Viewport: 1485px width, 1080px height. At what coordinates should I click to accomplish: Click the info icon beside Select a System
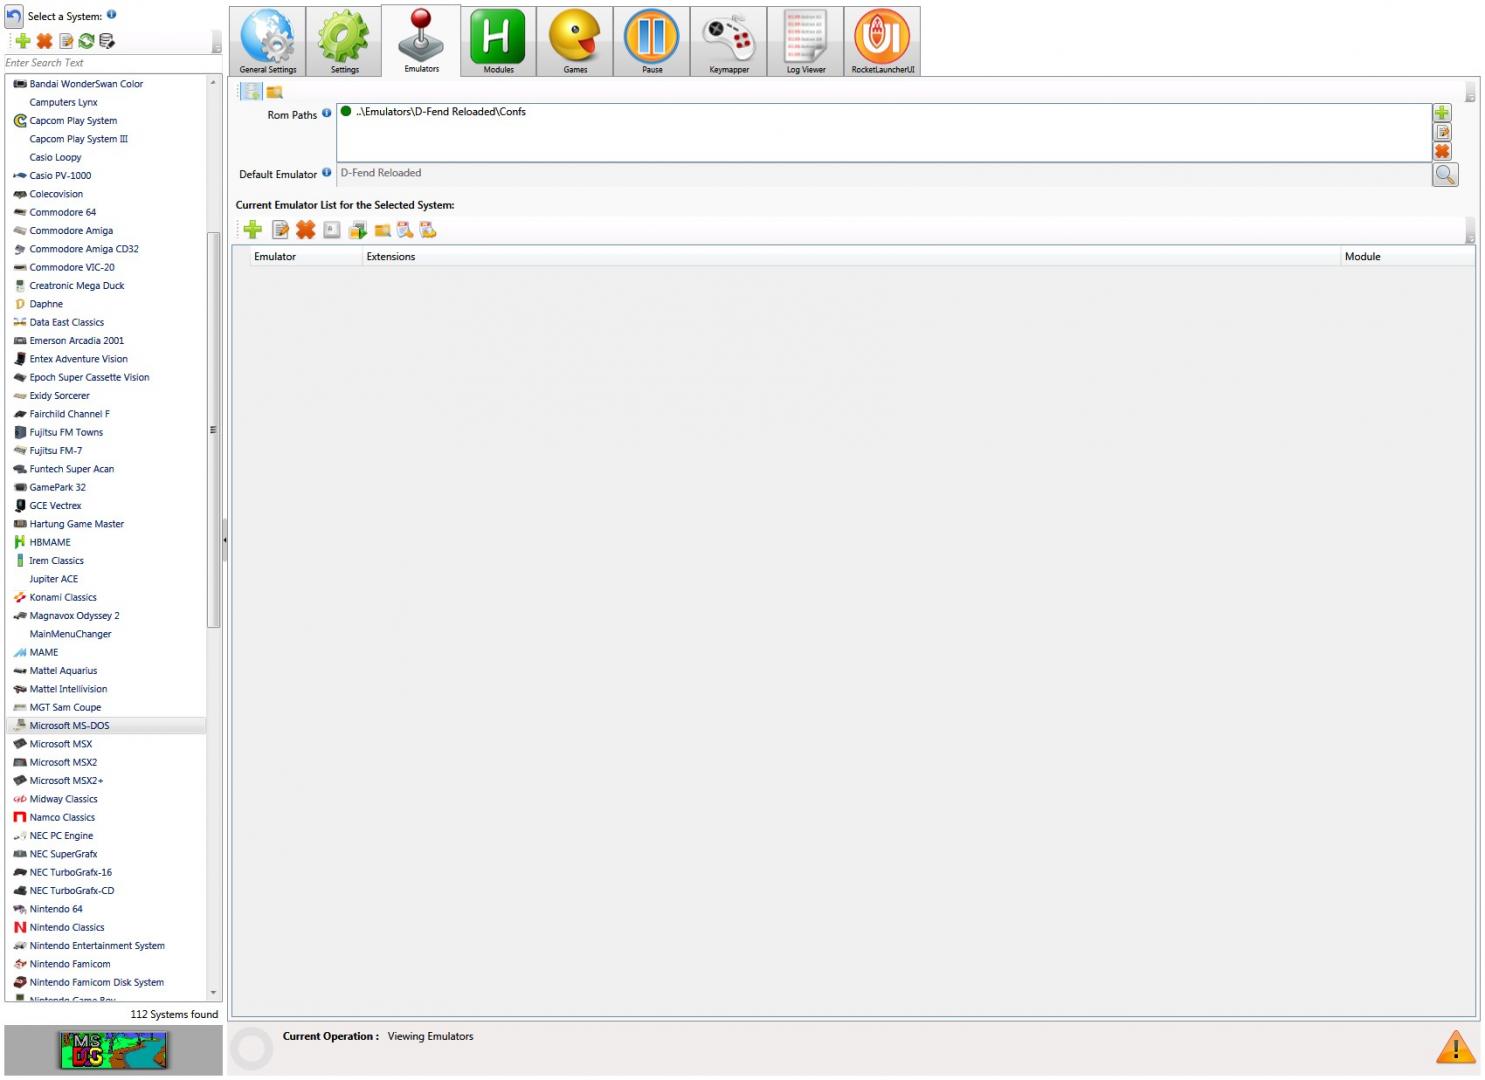[x=111, y=14]
